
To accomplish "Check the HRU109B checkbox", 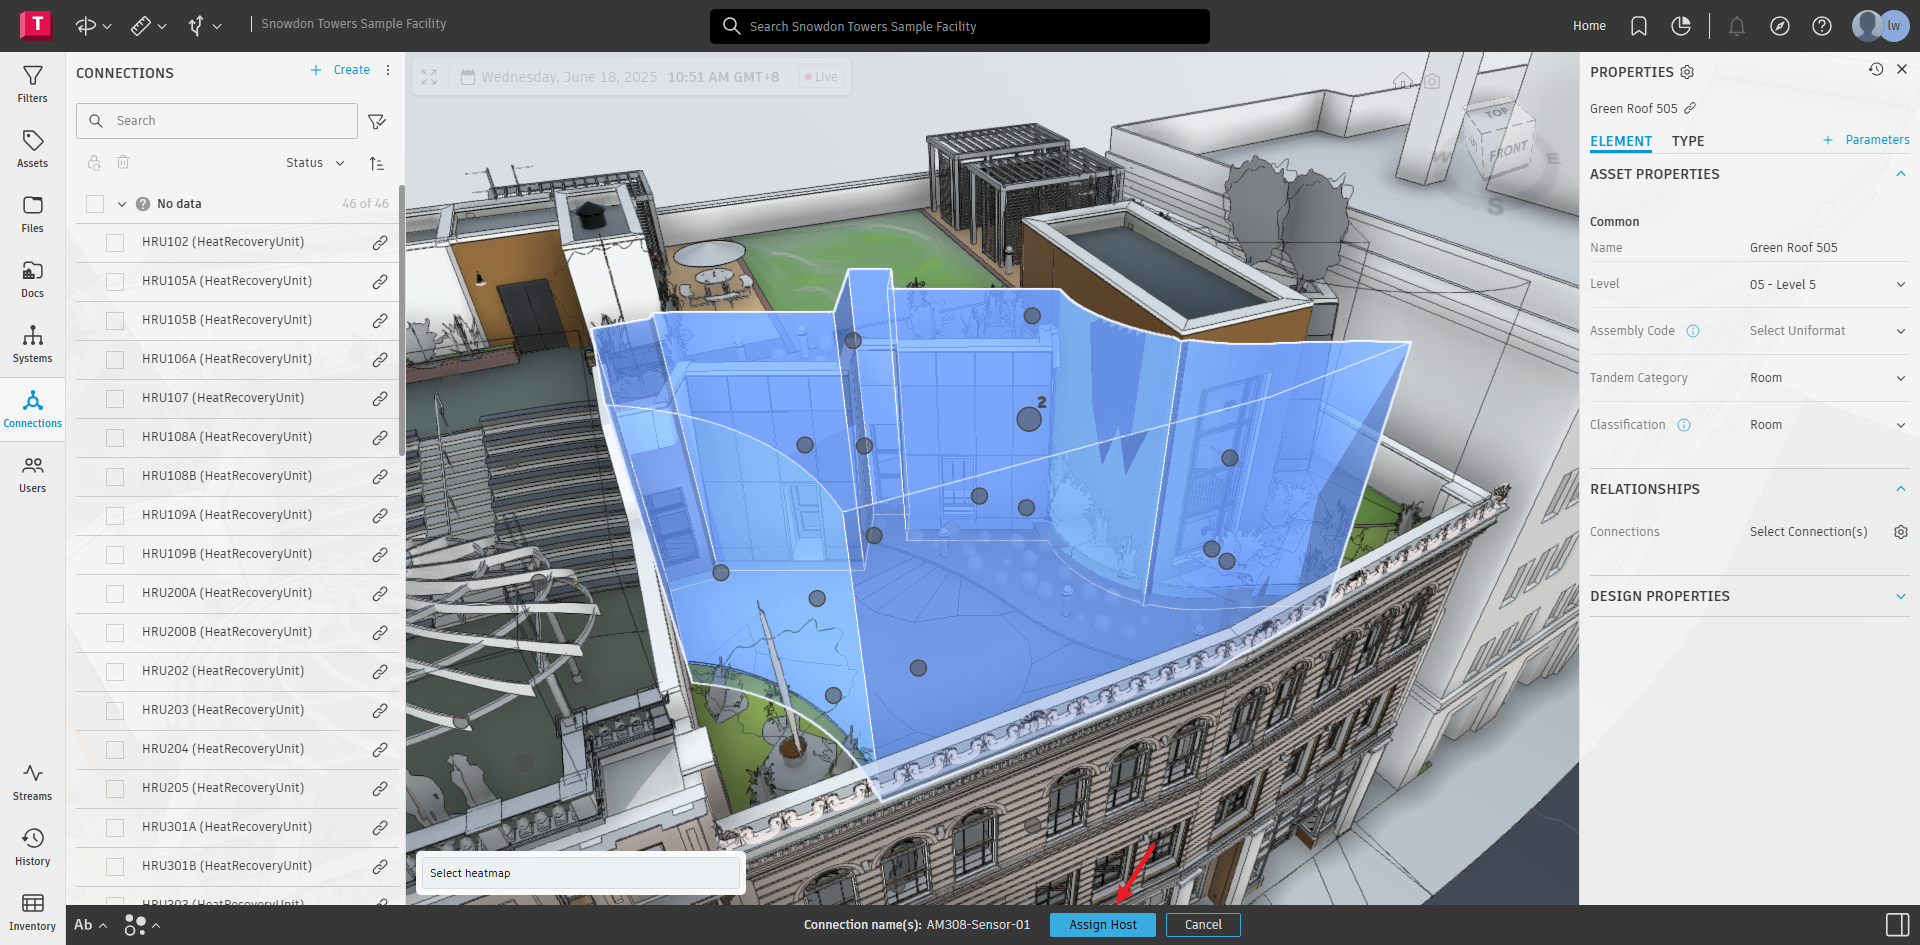I will (115, 555).
